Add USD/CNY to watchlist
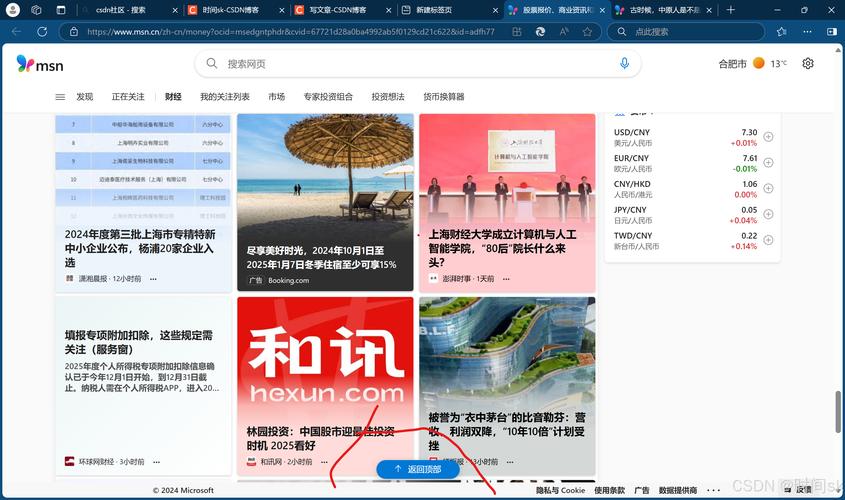The height and width of the screenshot is (500, 845). tap(768, 137)
